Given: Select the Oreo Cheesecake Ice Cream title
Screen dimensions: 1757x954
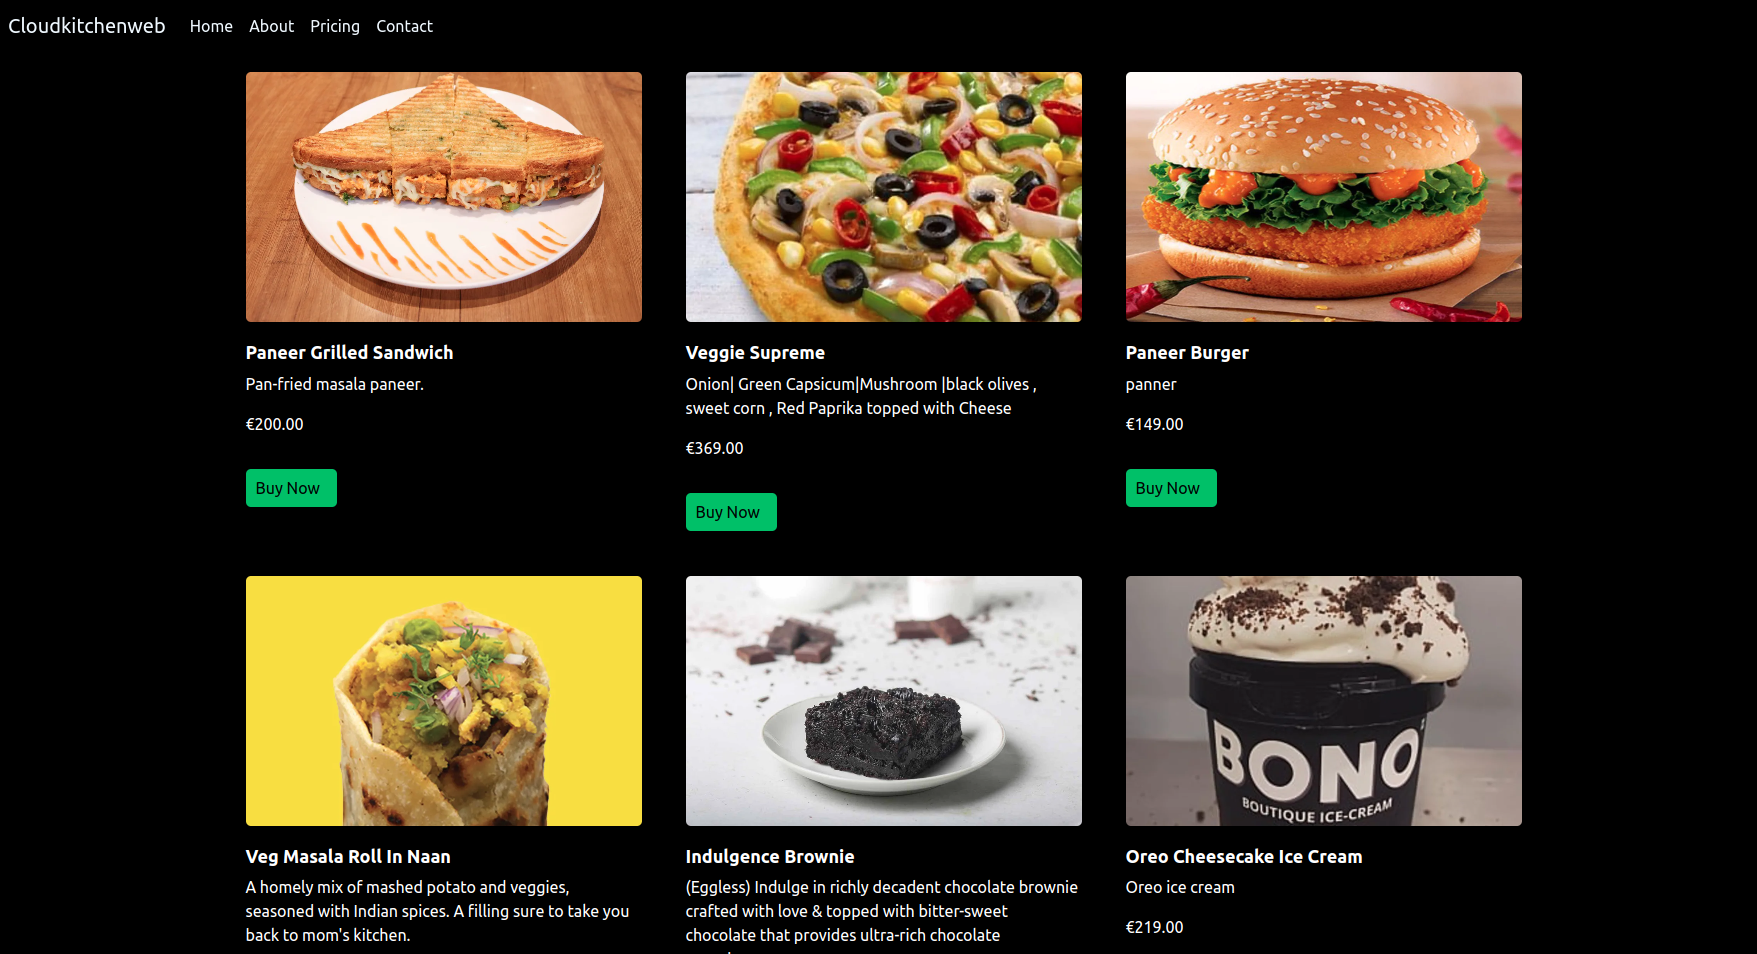Looking at the screenshot, I should [1244, 856].
